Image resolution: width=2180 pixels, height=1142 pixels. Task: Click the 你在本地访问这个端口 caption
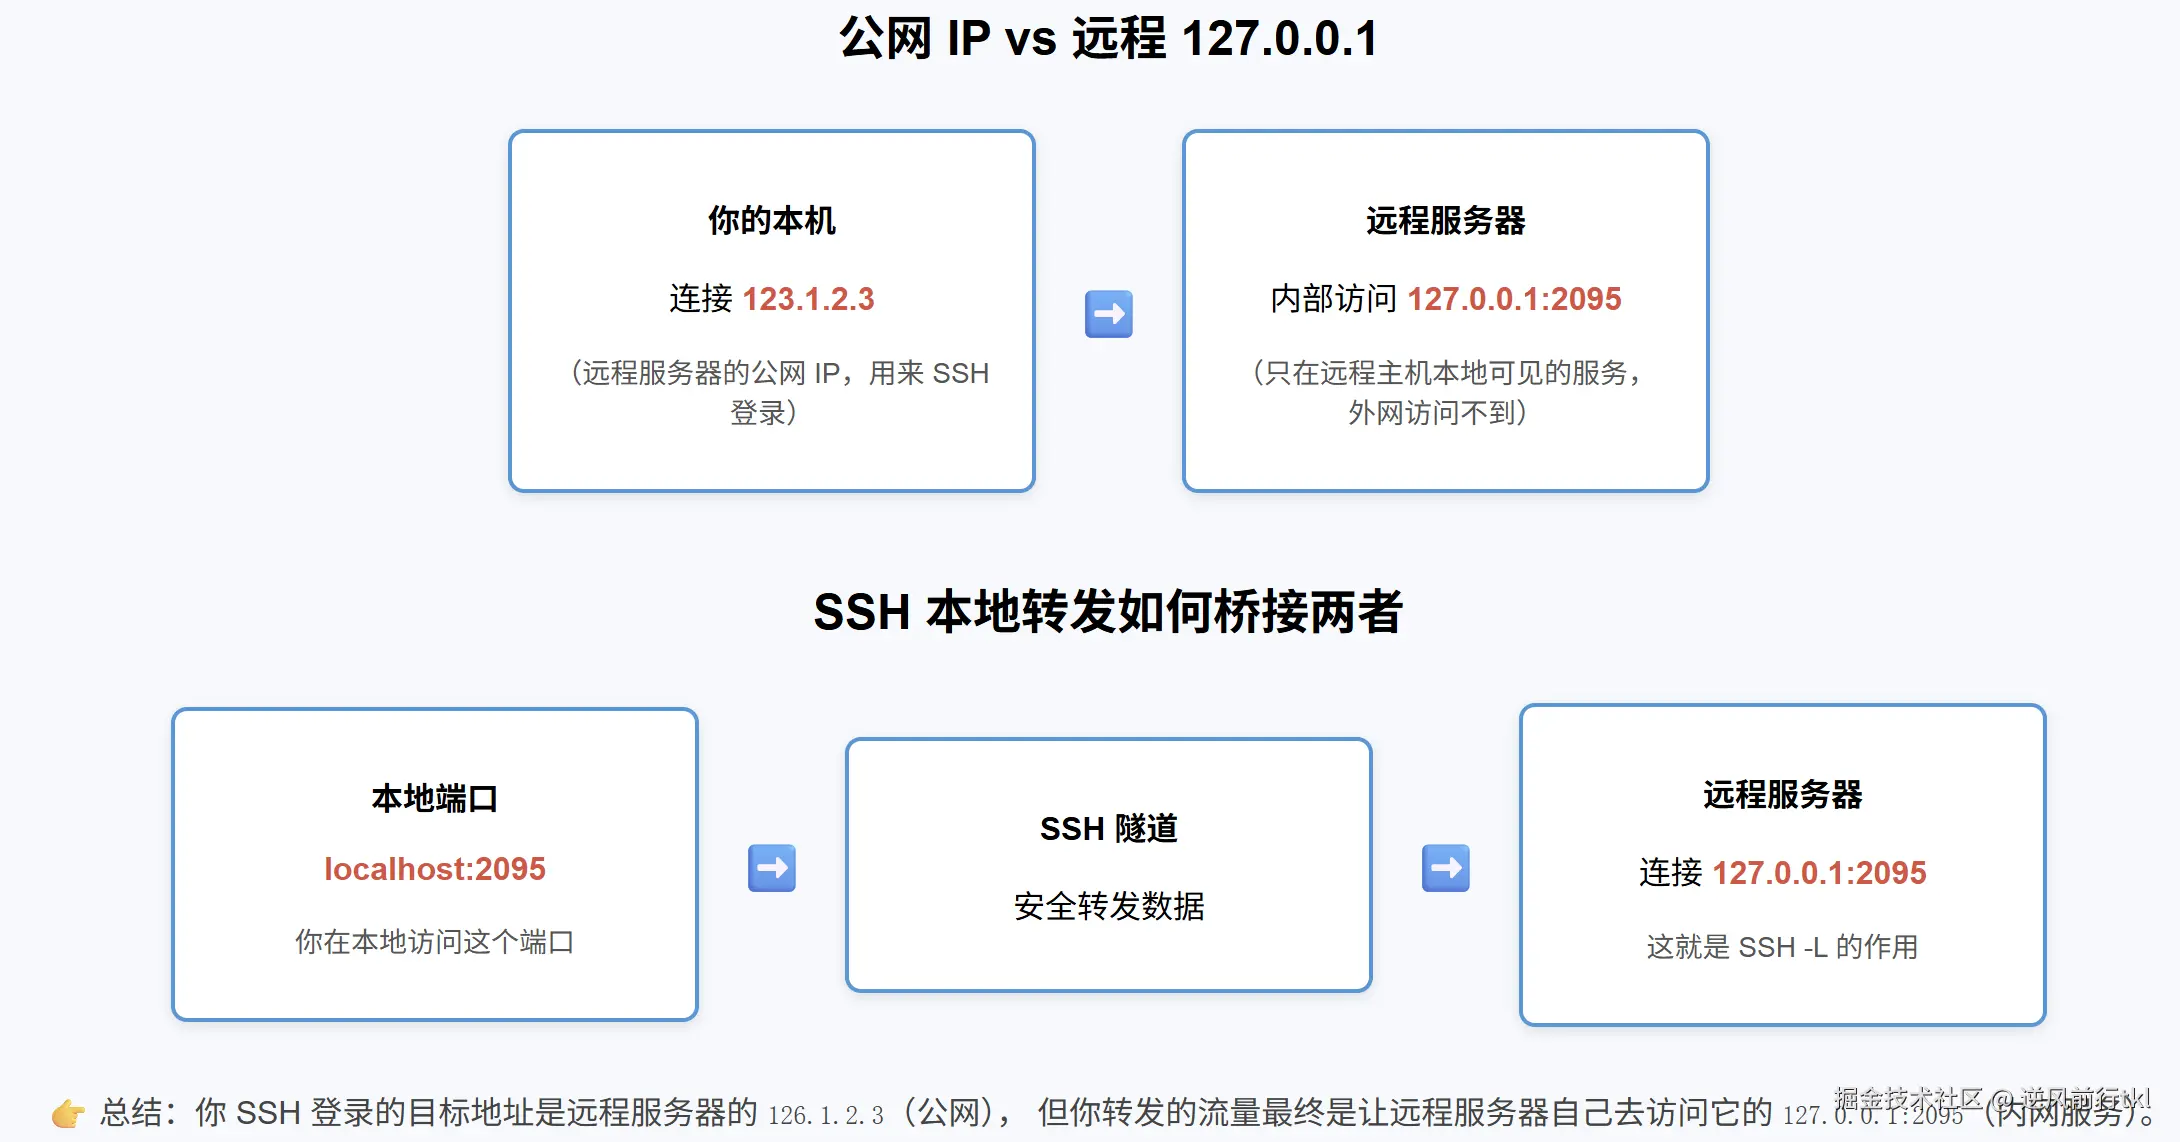click(x=435, y=942)
